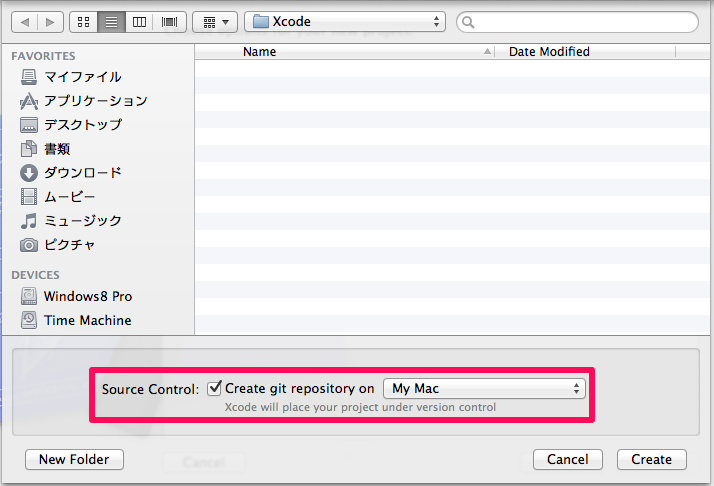Toggle Create git repository checkbox
The width and height of the screenshot is (714, 486).
(215, 388)
